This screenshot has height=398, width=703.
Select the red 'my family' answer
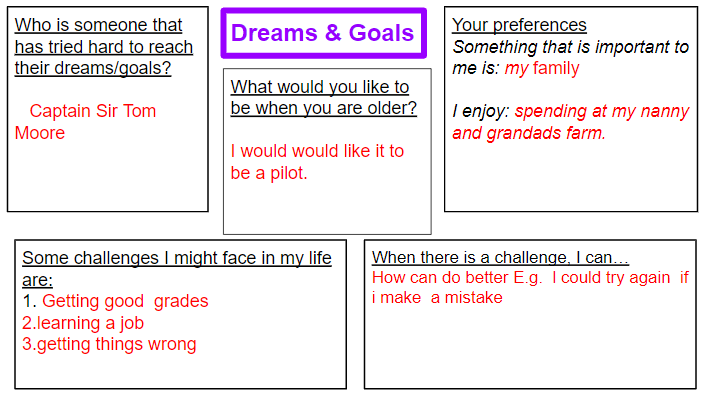click(x=542, y=68)
